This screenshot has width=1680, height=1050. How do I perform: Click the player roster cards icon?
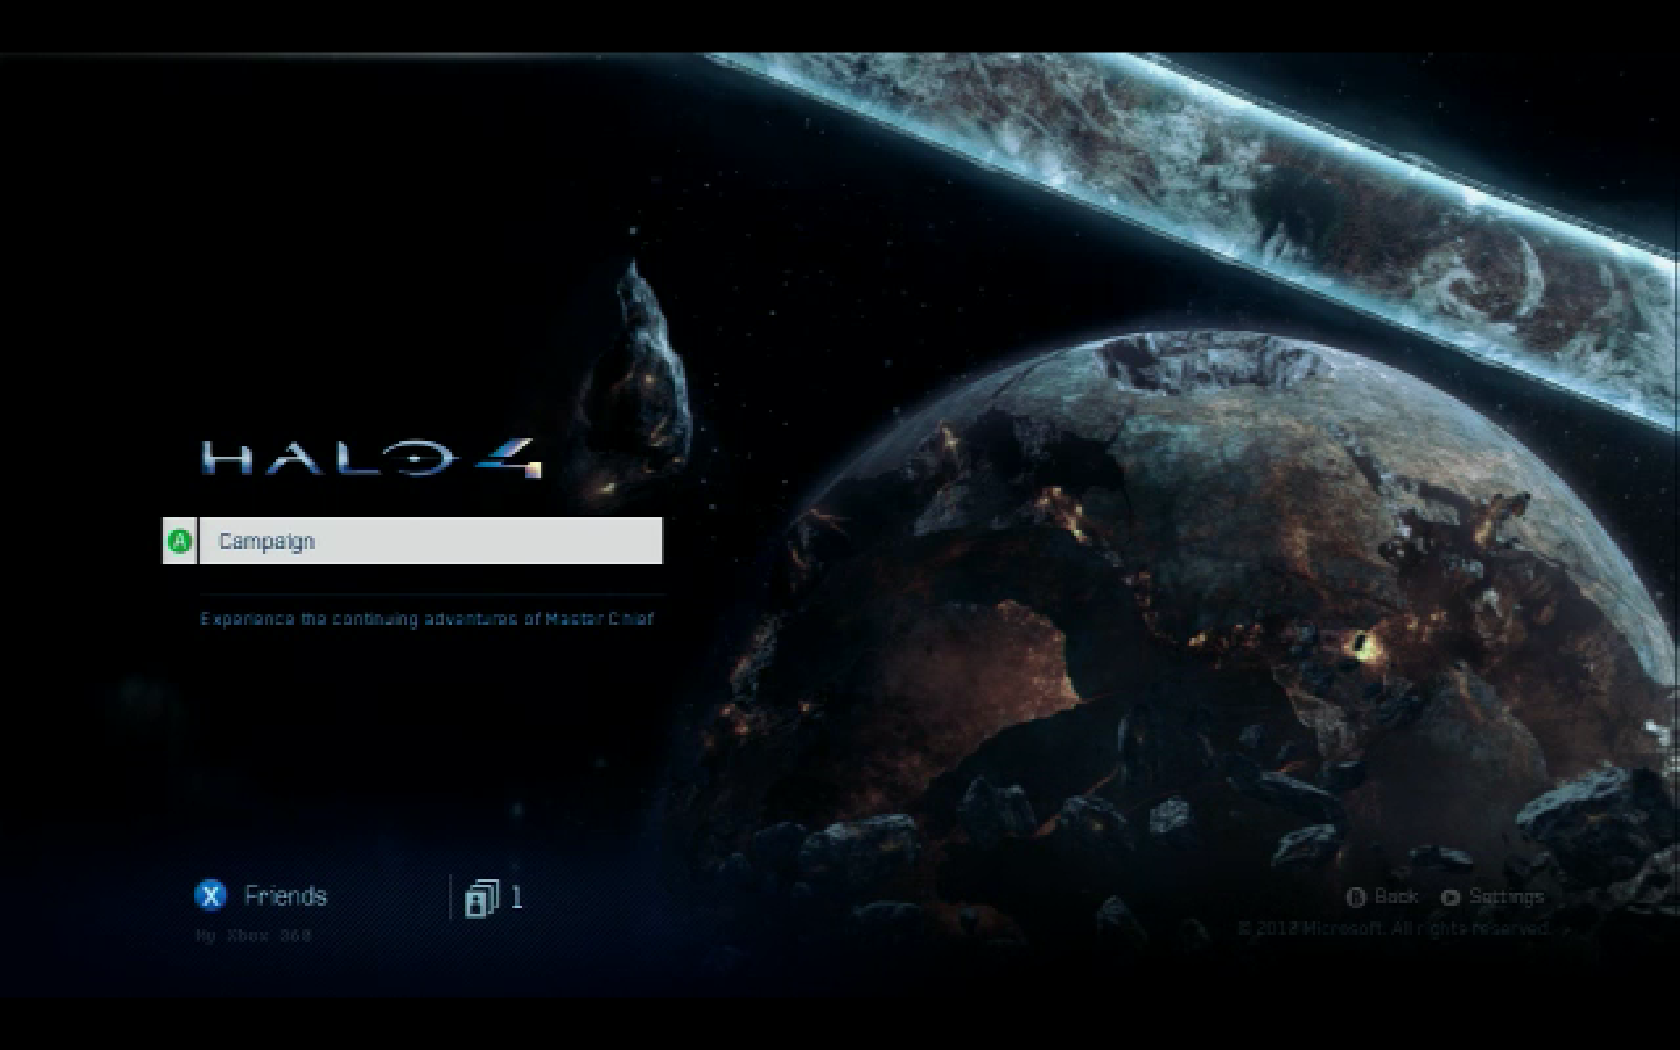click(x=481, y=898)
